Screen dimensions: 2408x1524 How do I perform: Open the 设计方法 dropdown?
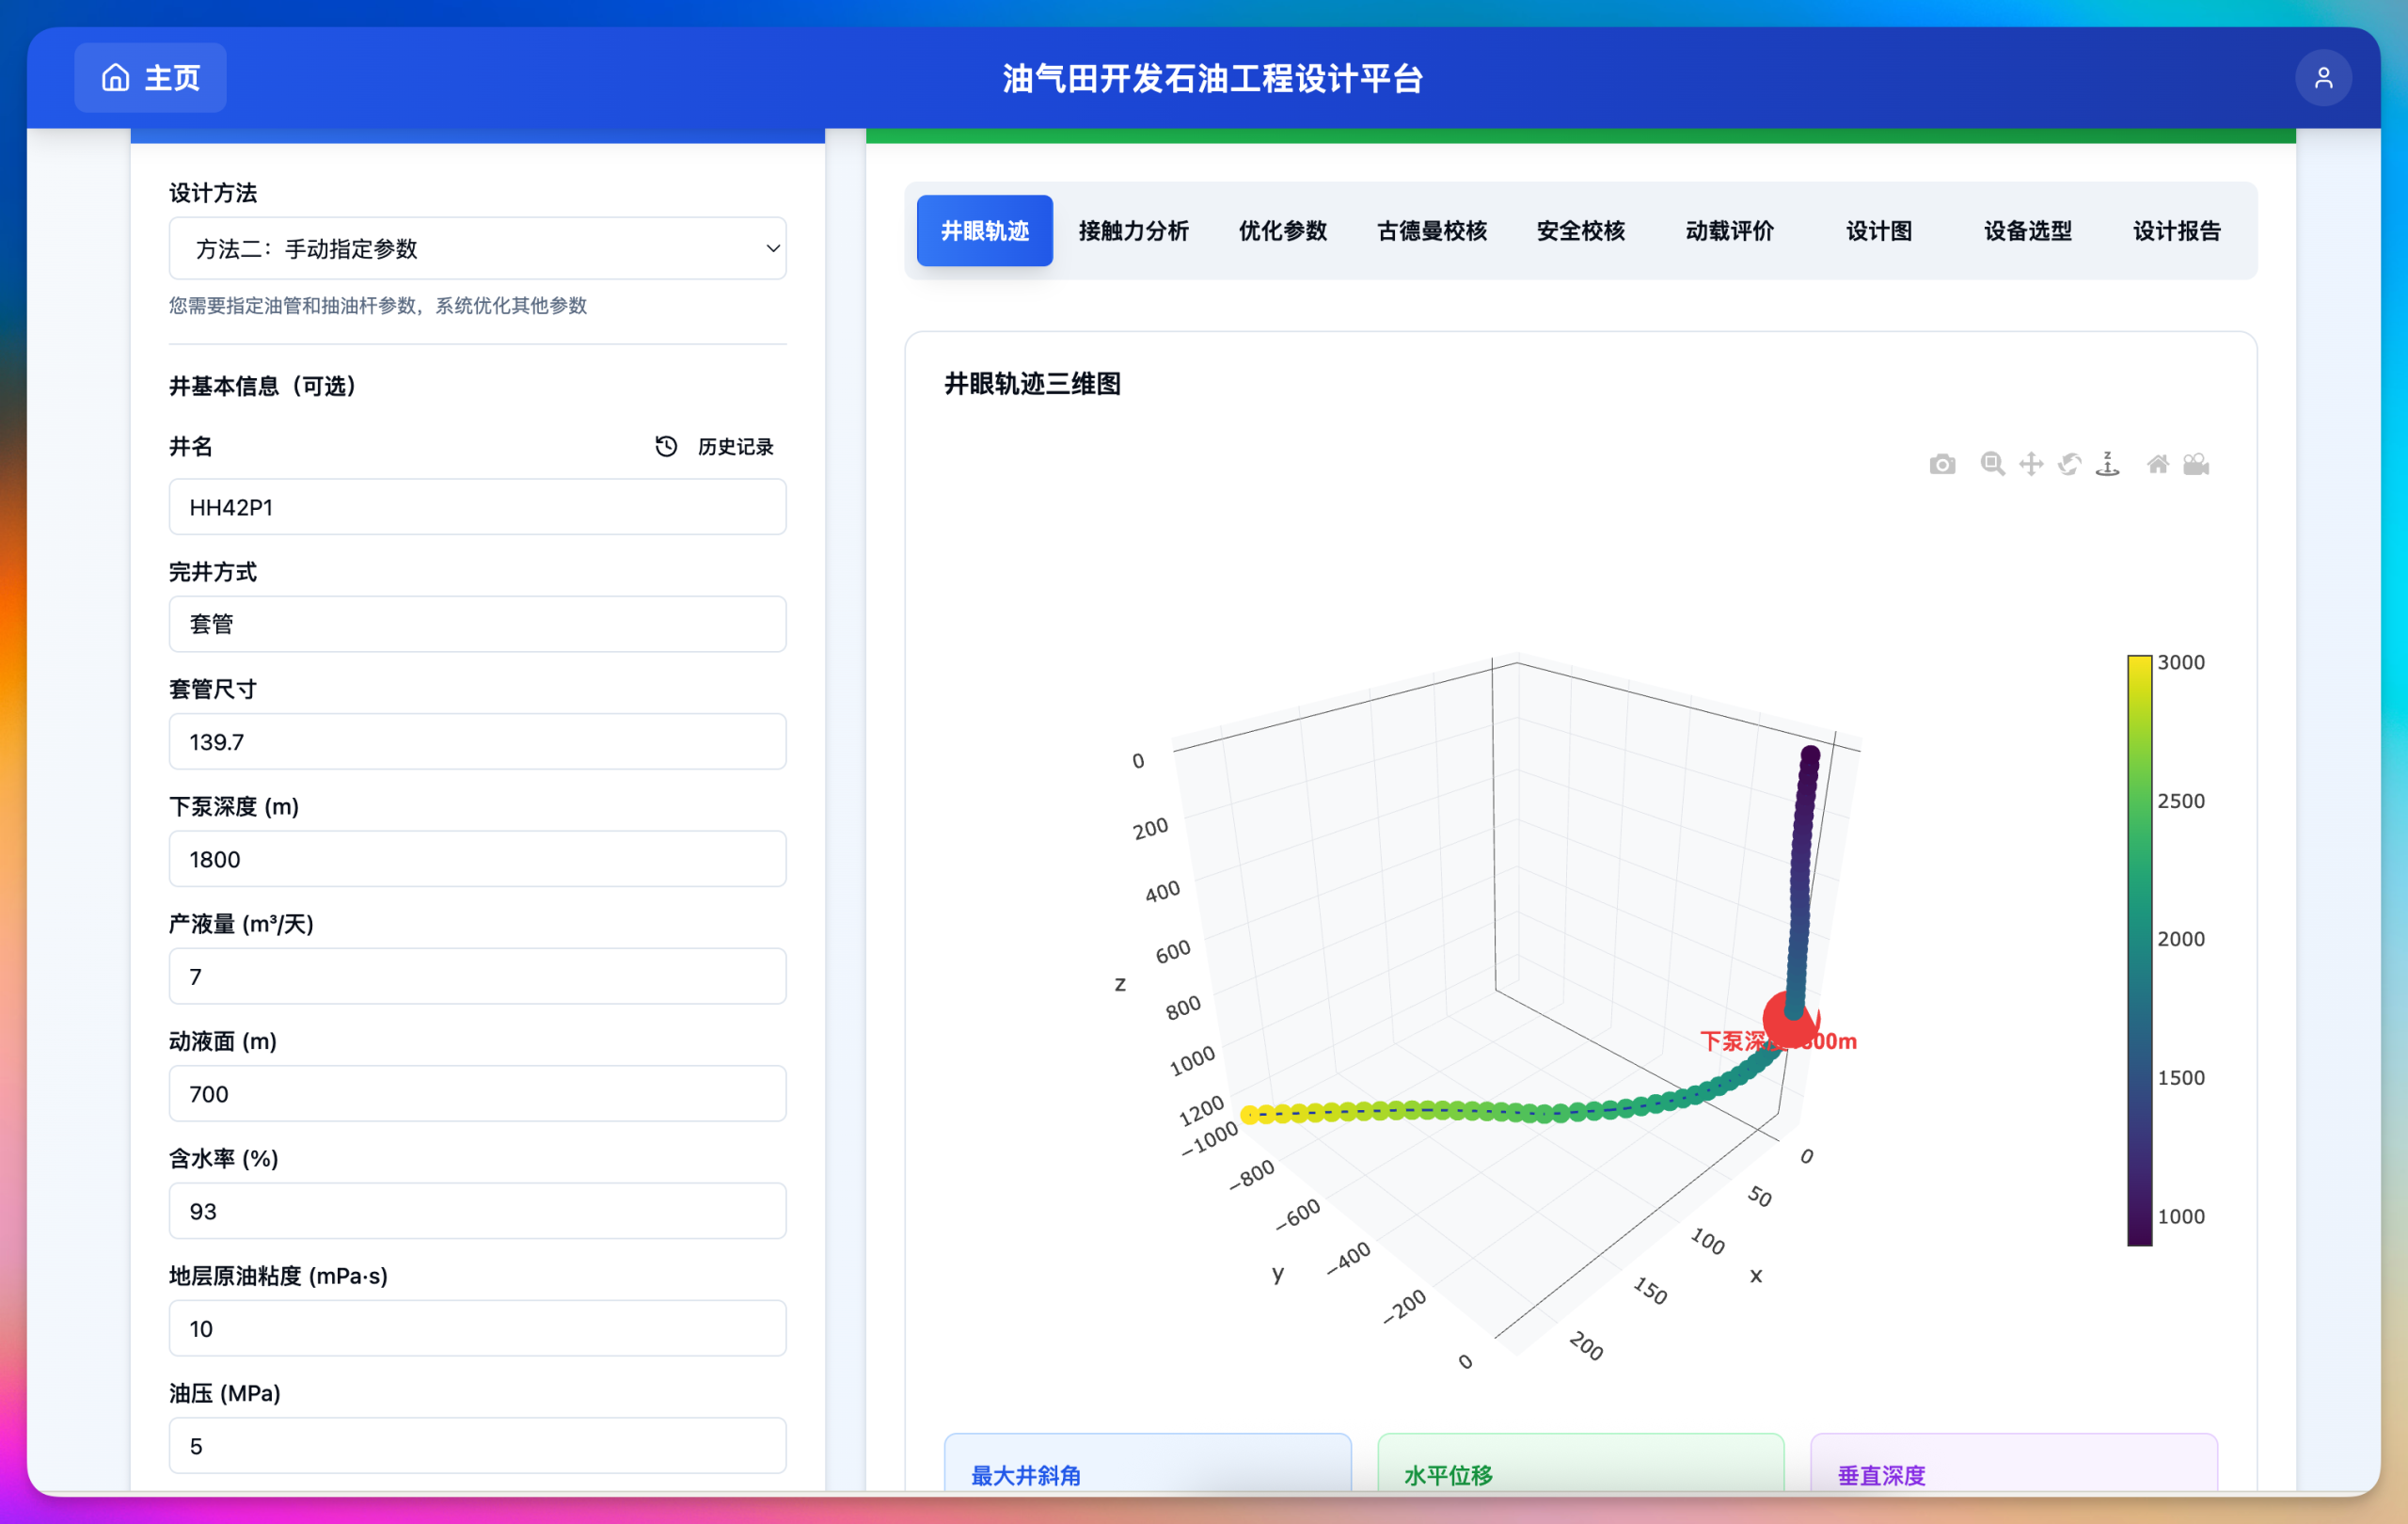point(477,248)
